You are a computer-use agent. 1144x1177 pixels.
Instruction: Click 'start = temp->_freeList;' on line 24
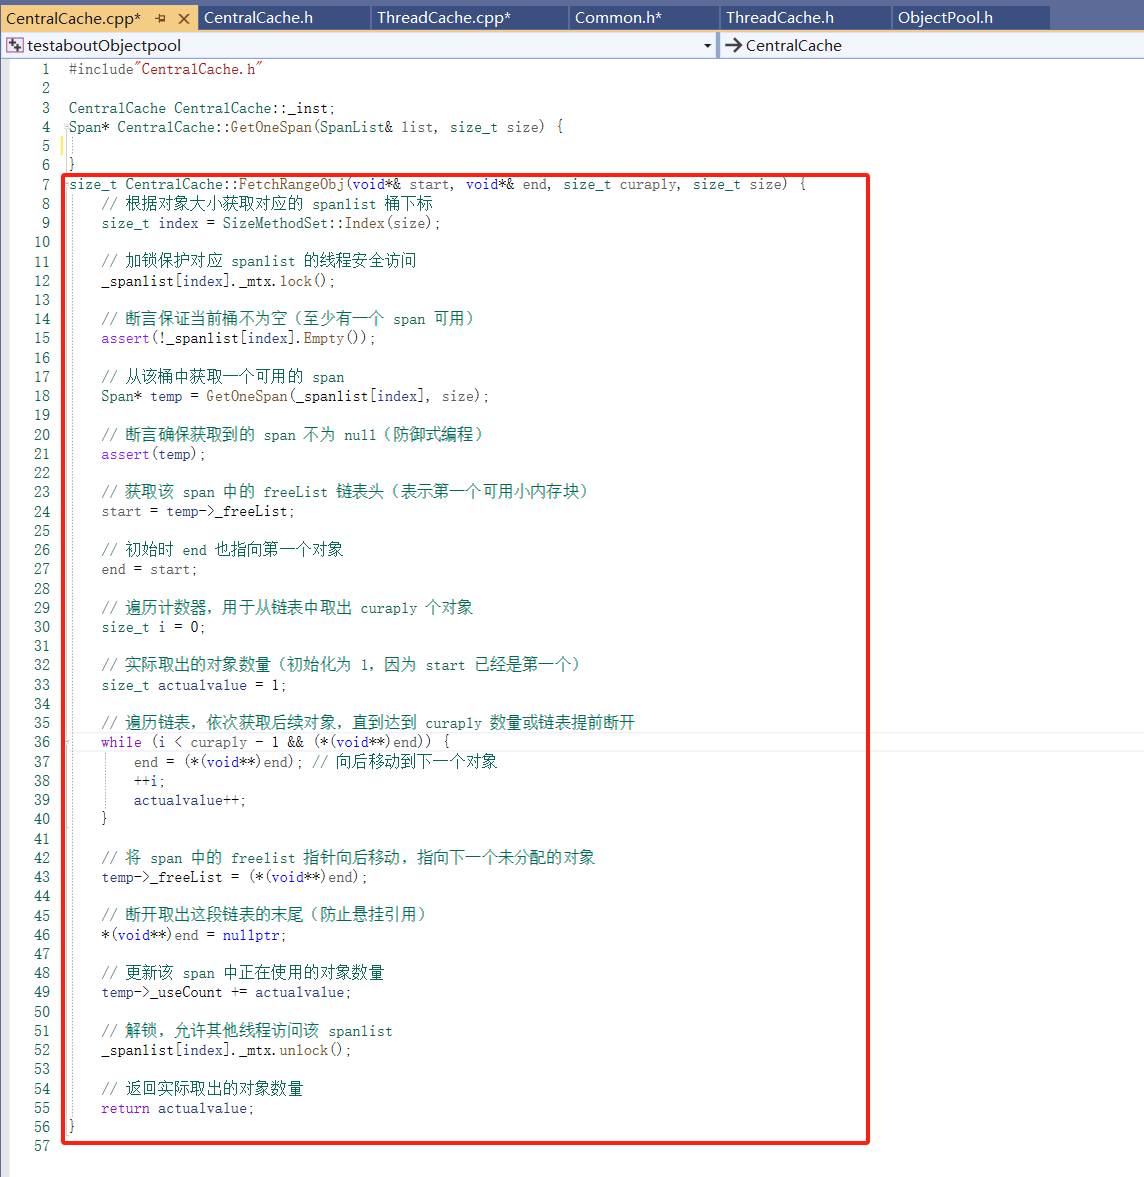coord(198,512)
